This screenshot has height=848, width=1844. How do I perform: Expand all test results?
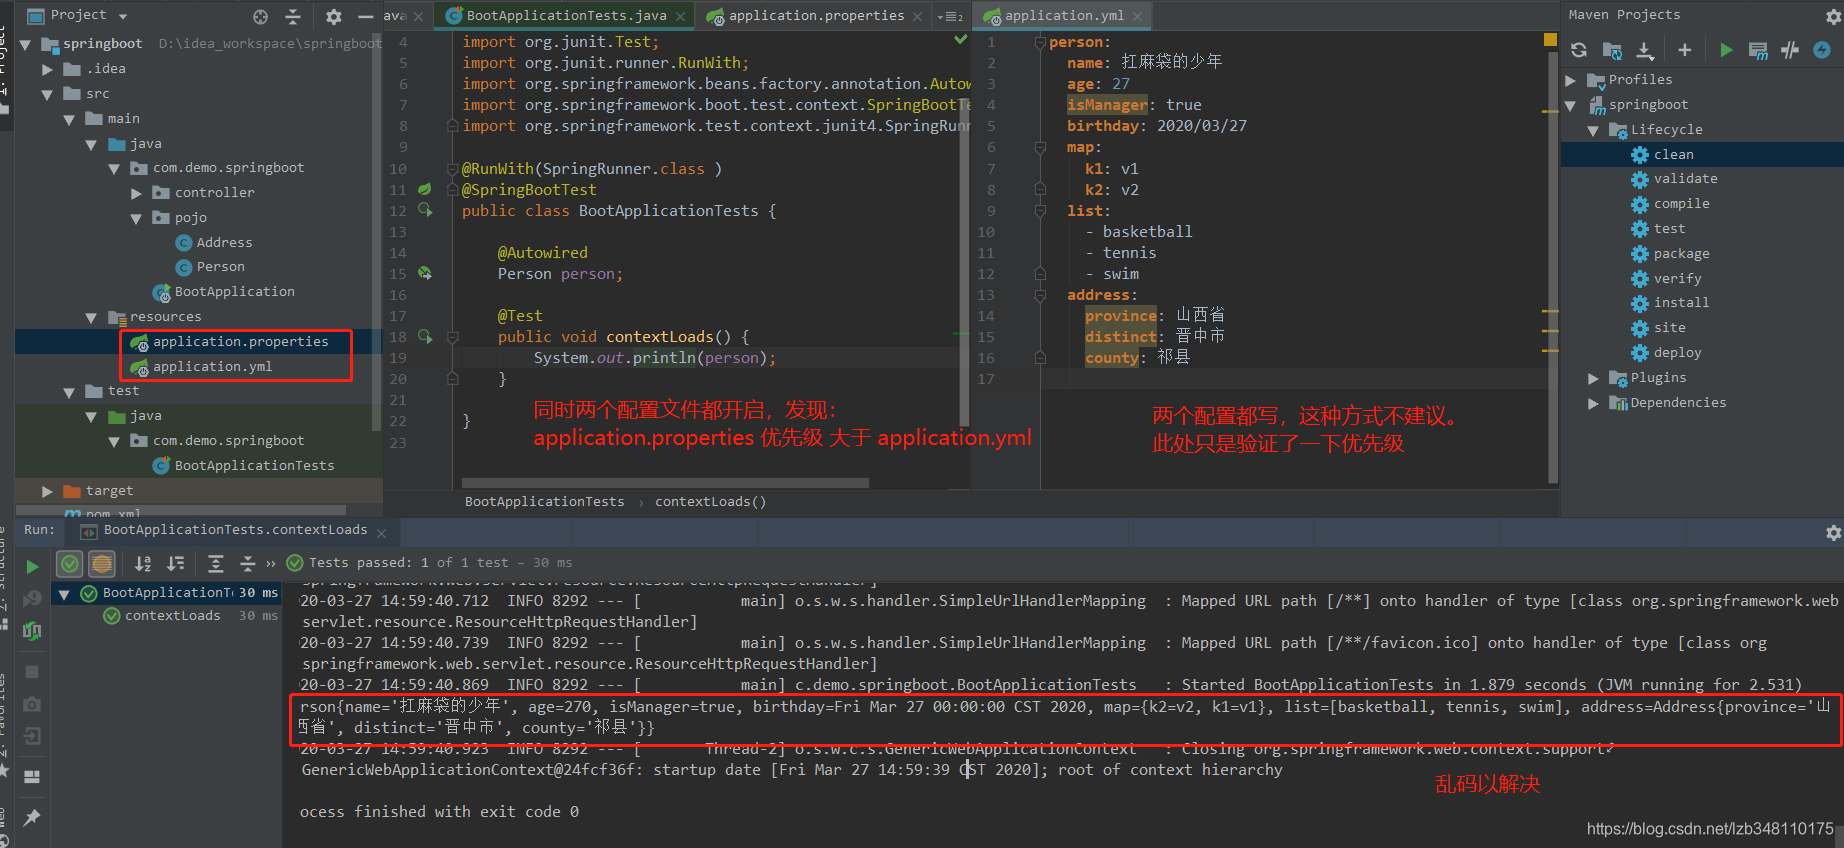(215, 564)
